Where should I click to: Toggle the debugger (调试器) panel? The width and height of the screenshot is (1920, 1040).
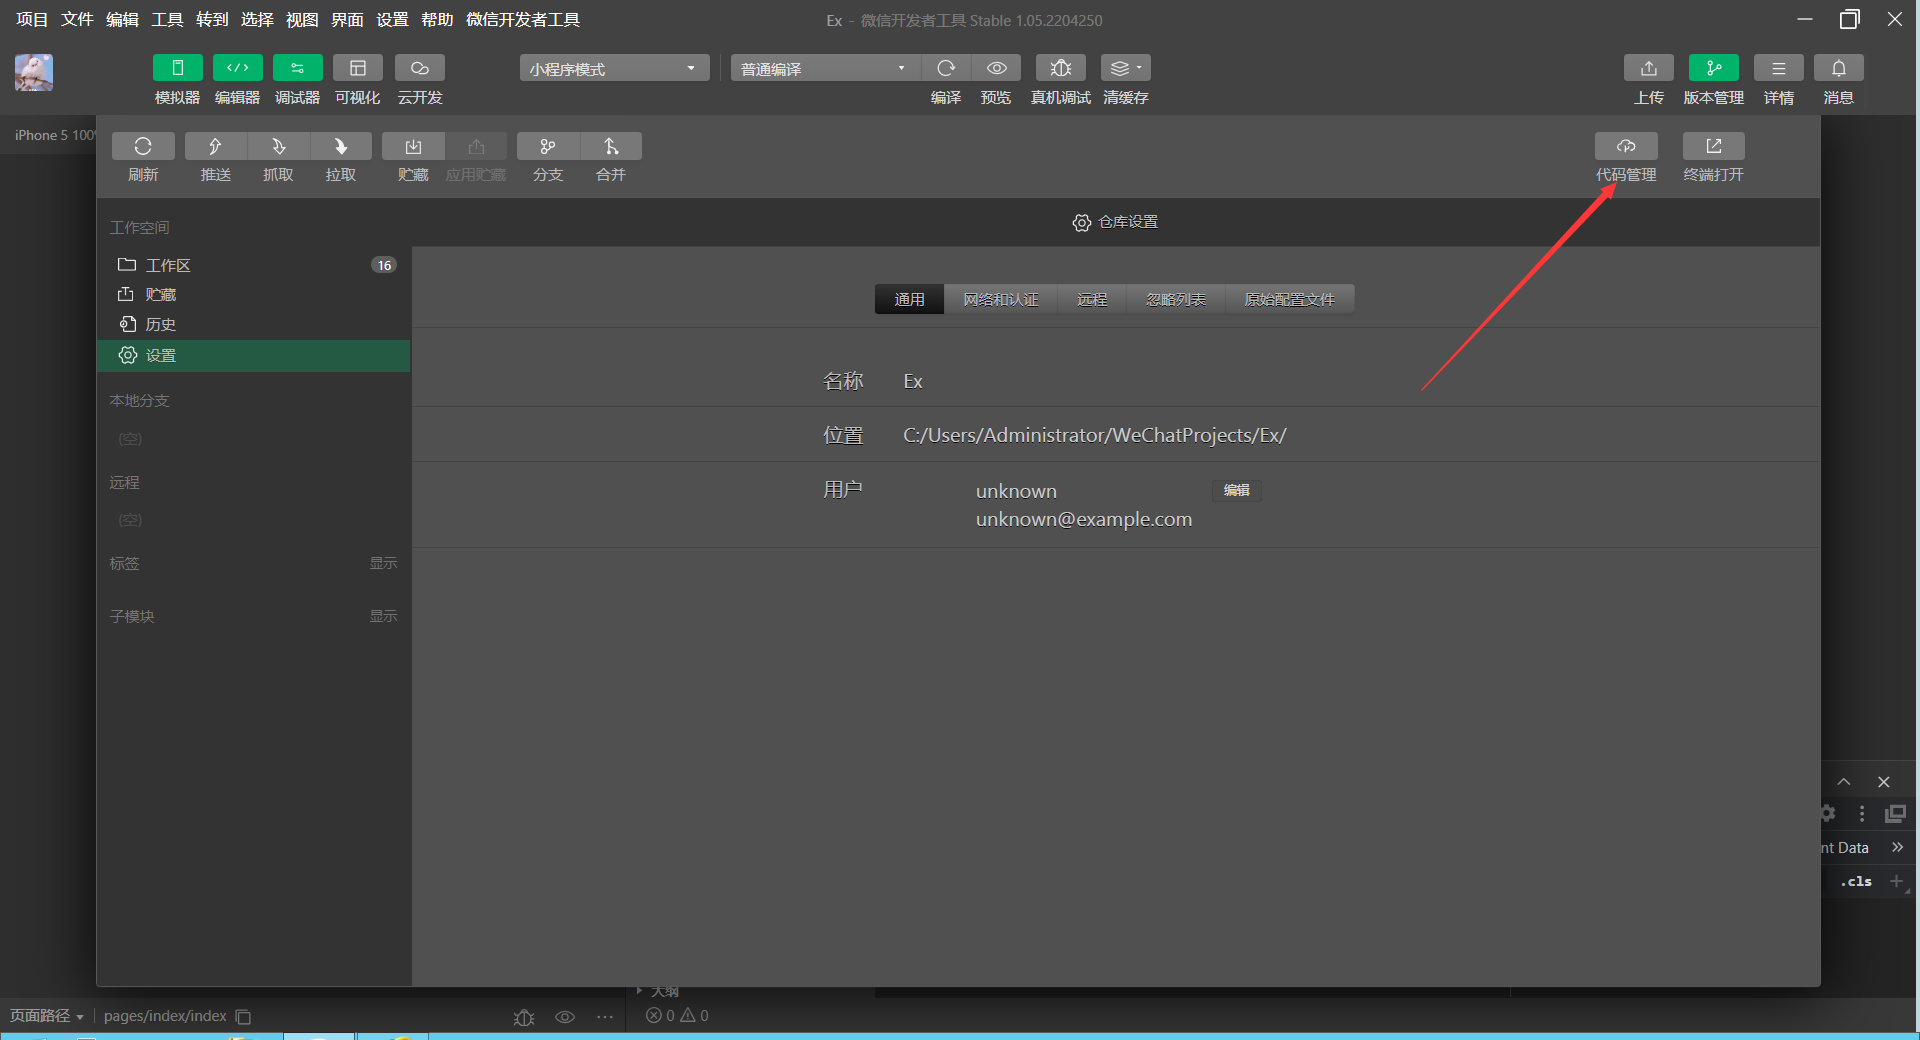click(x=297, y=68)
